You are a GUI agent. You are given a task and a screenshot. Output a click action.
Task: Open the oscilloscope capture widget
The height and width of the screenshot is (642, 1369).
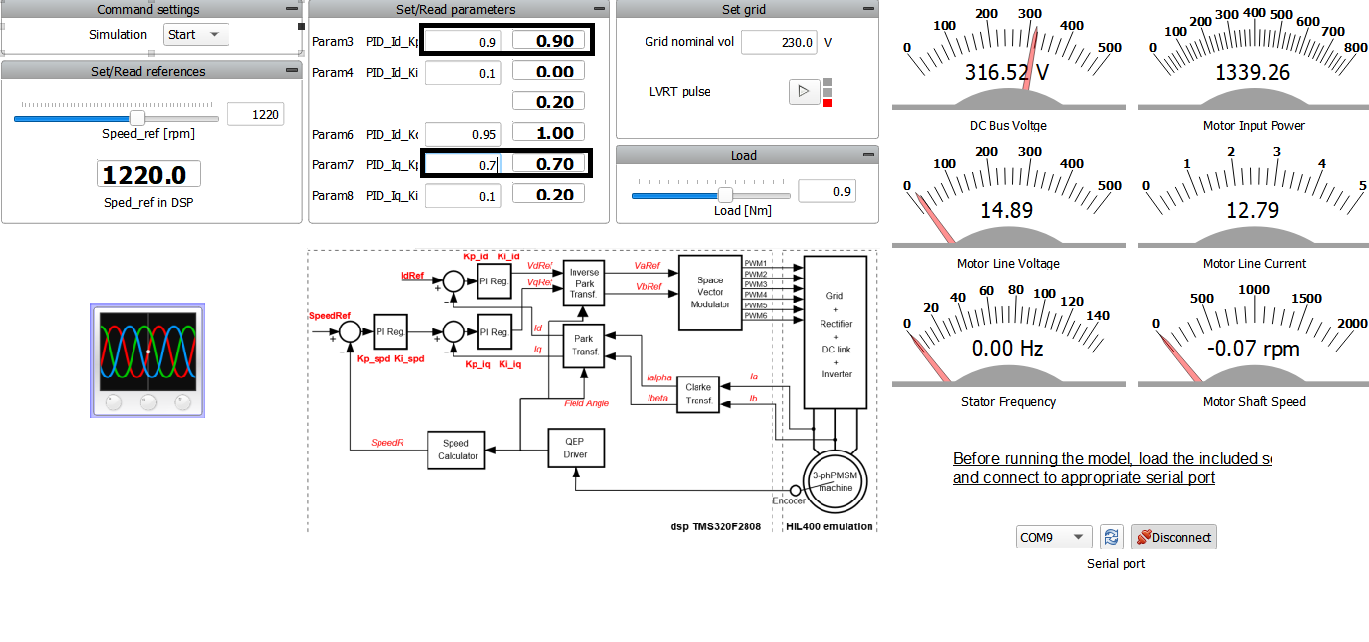pyautogui.click(x=148, y=361)
